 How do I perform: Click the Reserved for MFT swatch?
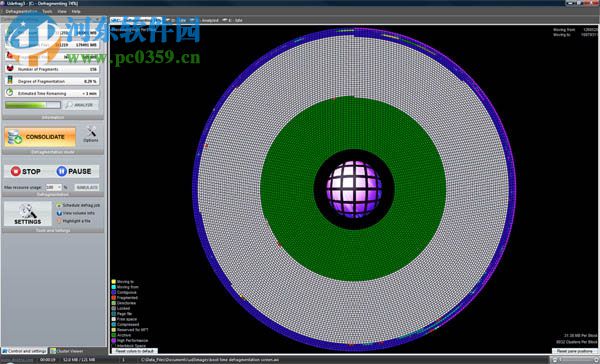coord(114,330)
